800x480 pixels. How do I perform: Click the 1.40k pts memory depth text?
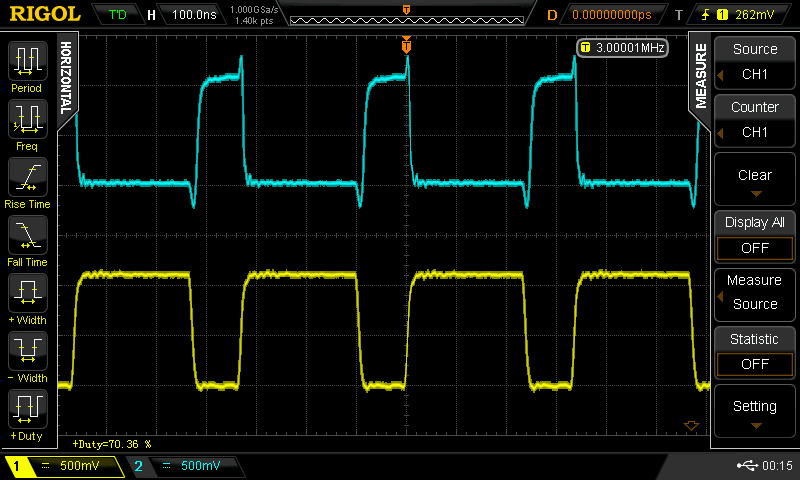coord(254,21)
